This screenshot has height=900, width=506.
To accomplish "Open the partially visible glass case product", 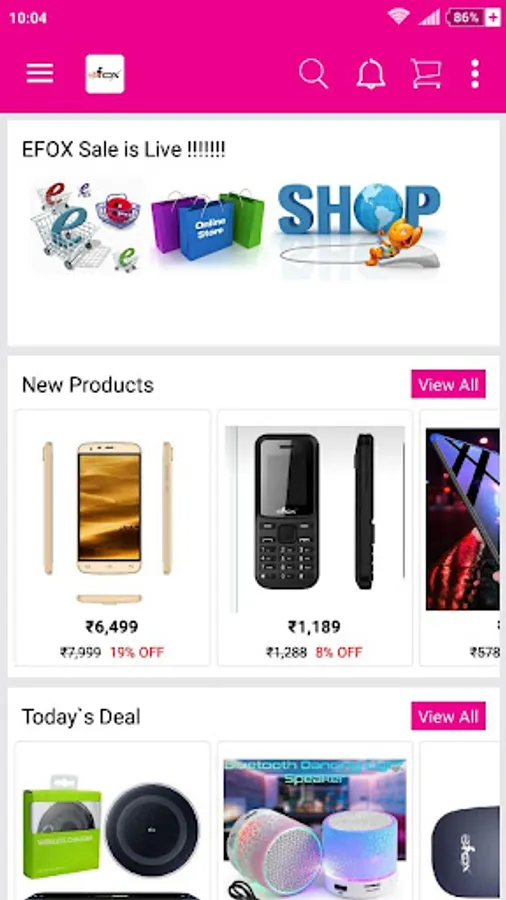I will [461, 538].
